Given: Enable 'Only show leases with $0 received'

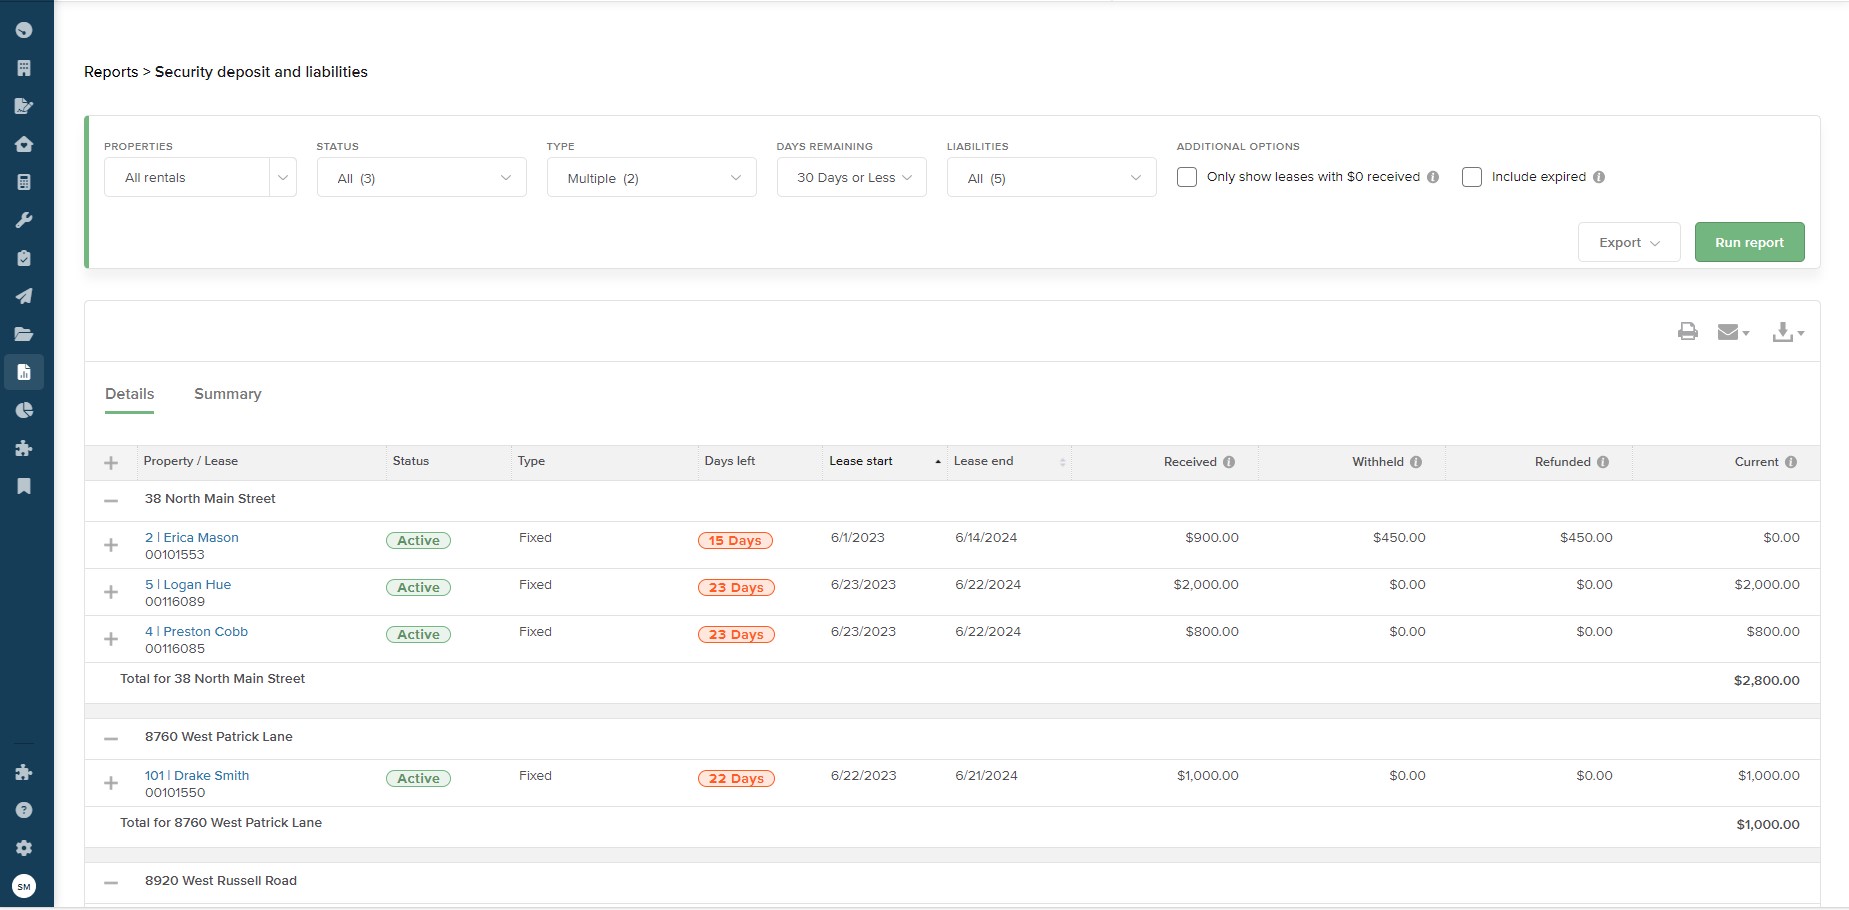Looking at the screenshot, I should (1187, 176).
